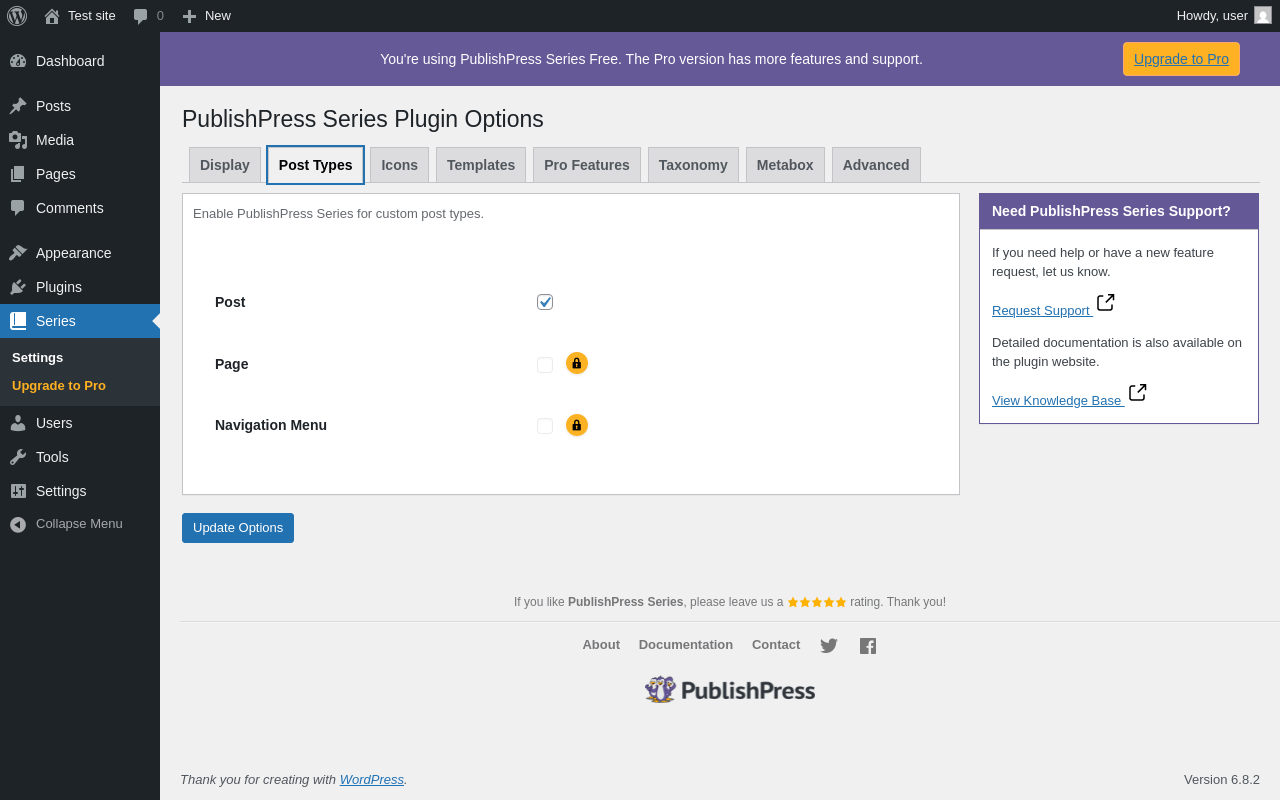The width and height of the screenshot is (1280, 800).
Task: Click the WordPress logo icon
Action: [x=17, y=16]
